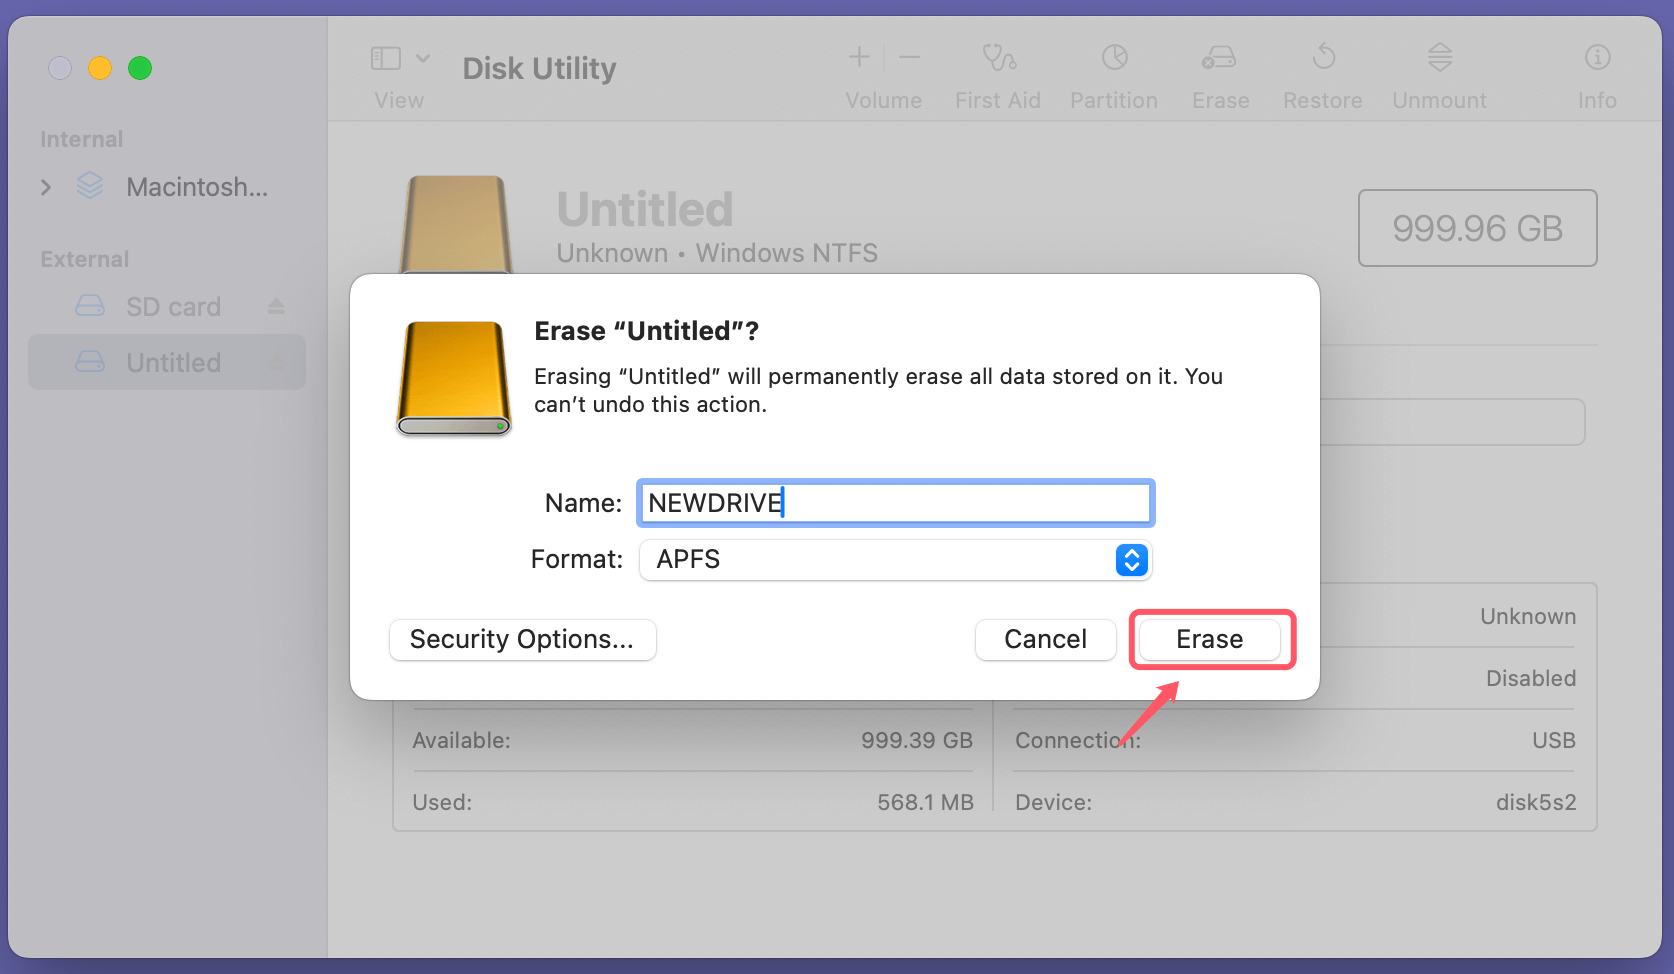Select the Restore toolbar icon
The width and height of the screenshot is (1674, 974).
(1323, 58)
